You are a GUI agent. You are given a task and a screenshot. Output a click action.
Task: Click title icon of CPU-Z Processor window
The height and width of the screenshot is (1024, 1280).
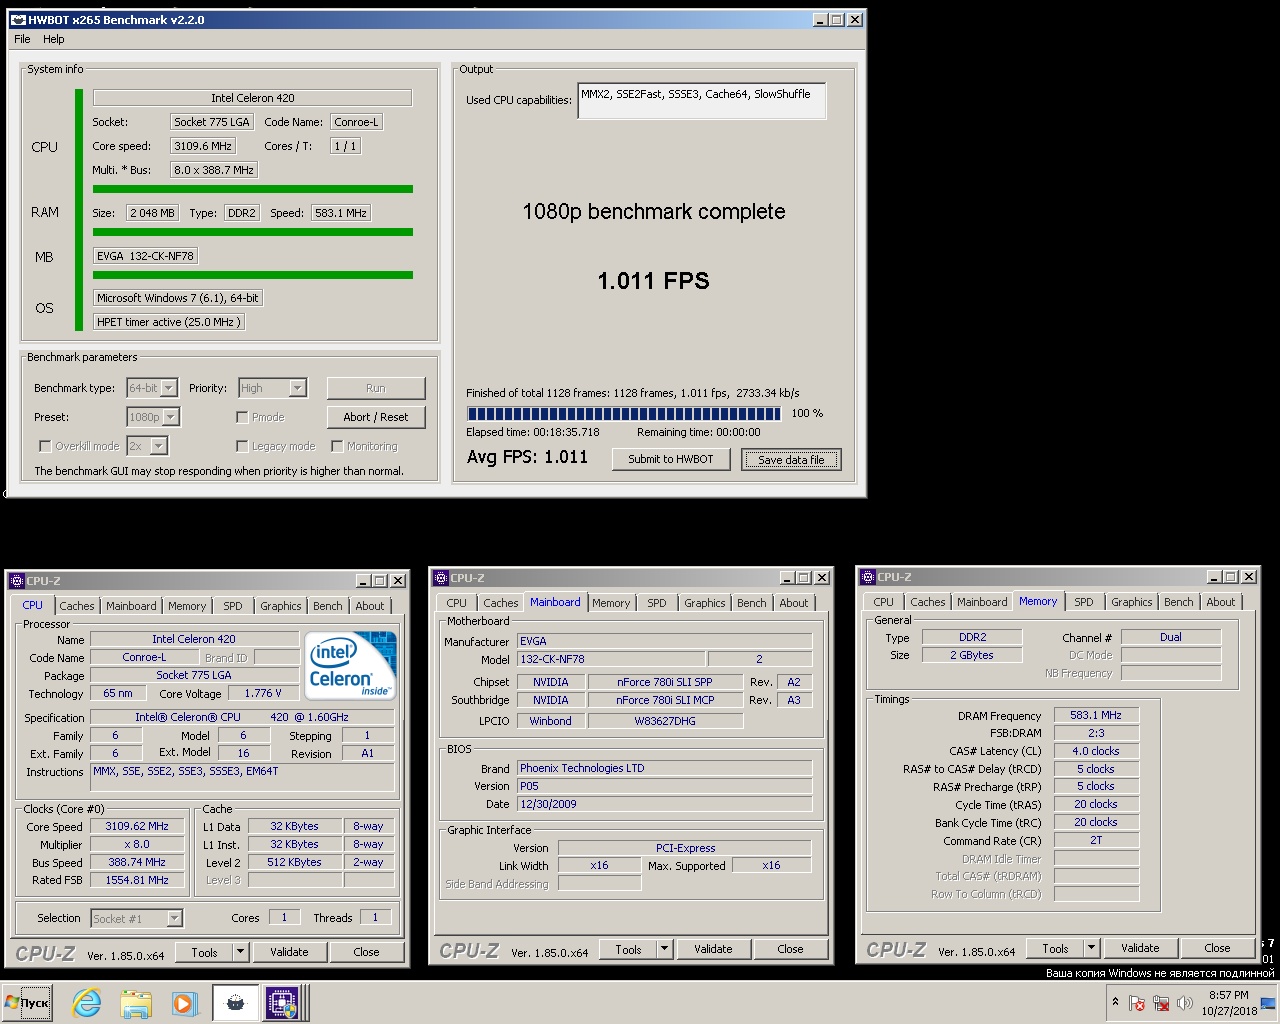point(16,580)
